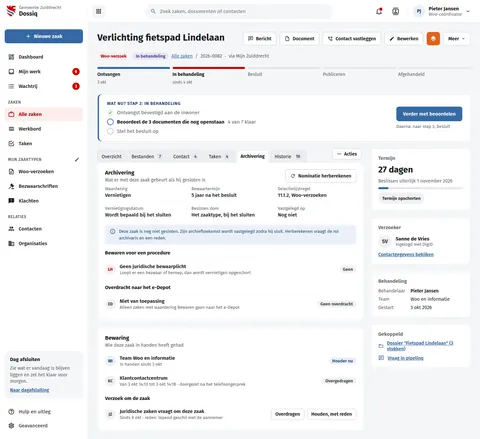Open the app grid menu icon
The image size is (480, 439).
[98, 11]
